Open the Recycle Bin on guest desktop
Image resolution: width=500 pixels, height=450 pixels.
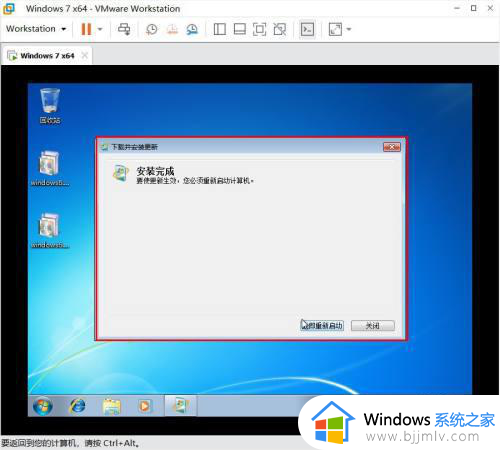coord(50,106)
